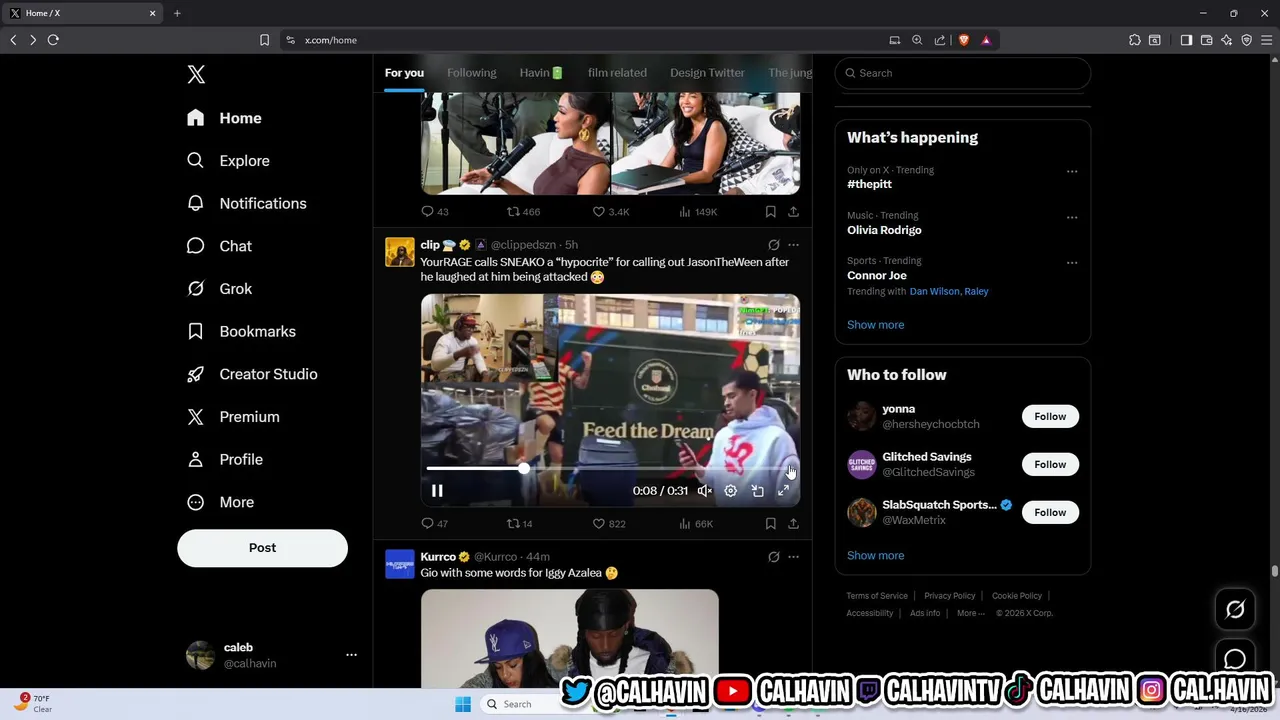Click the Post button
The width and height of the screenshot is (1280, 720).
point(262,548)
